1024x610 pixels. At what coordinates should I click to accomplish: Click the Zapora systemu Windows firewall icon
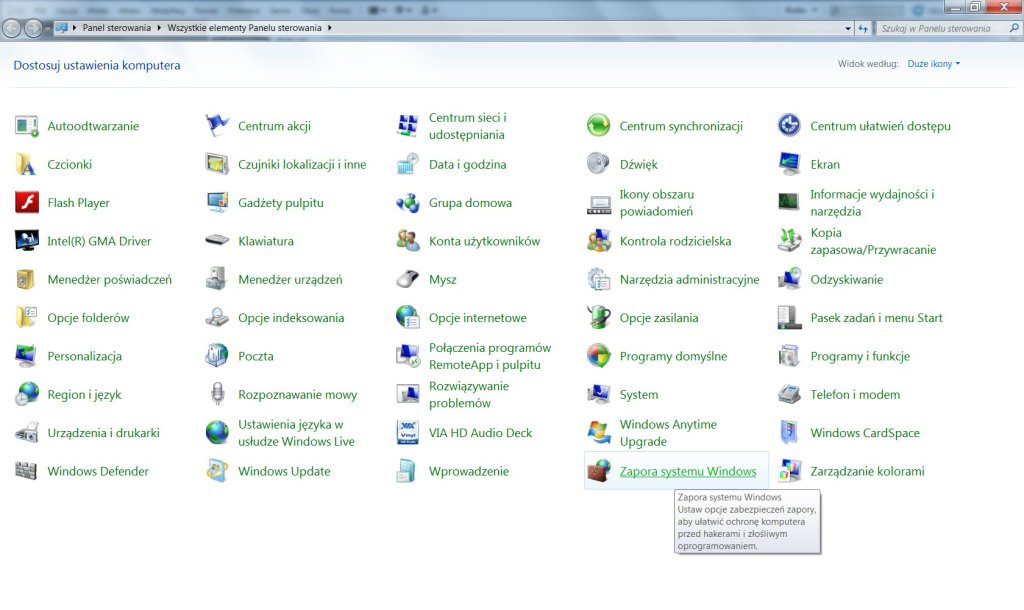tap(599, 471)
